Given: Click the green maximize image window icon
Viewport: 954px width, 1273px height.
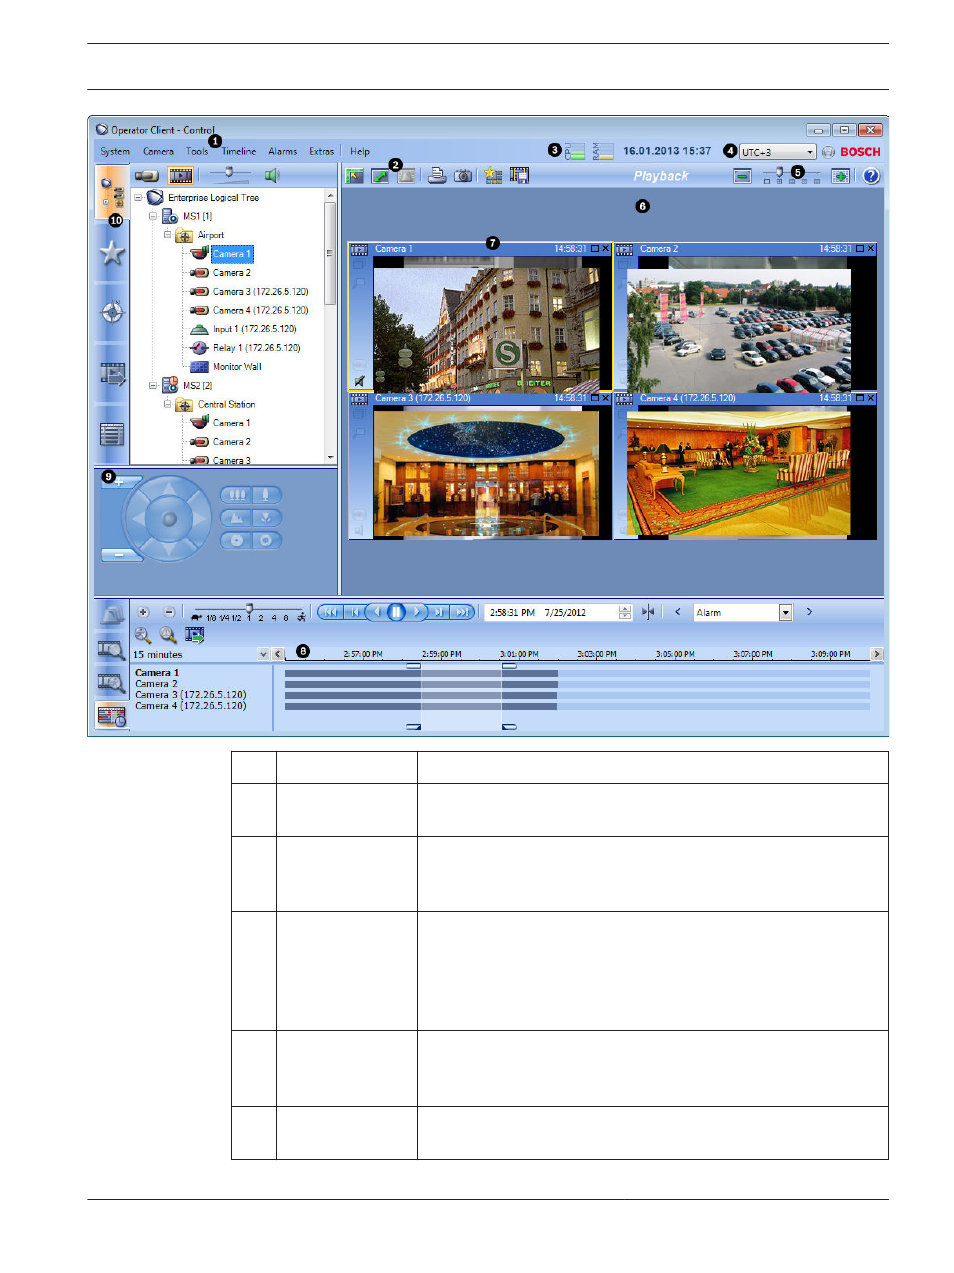Looking at the screenshot, I should (x=840, y=176).
